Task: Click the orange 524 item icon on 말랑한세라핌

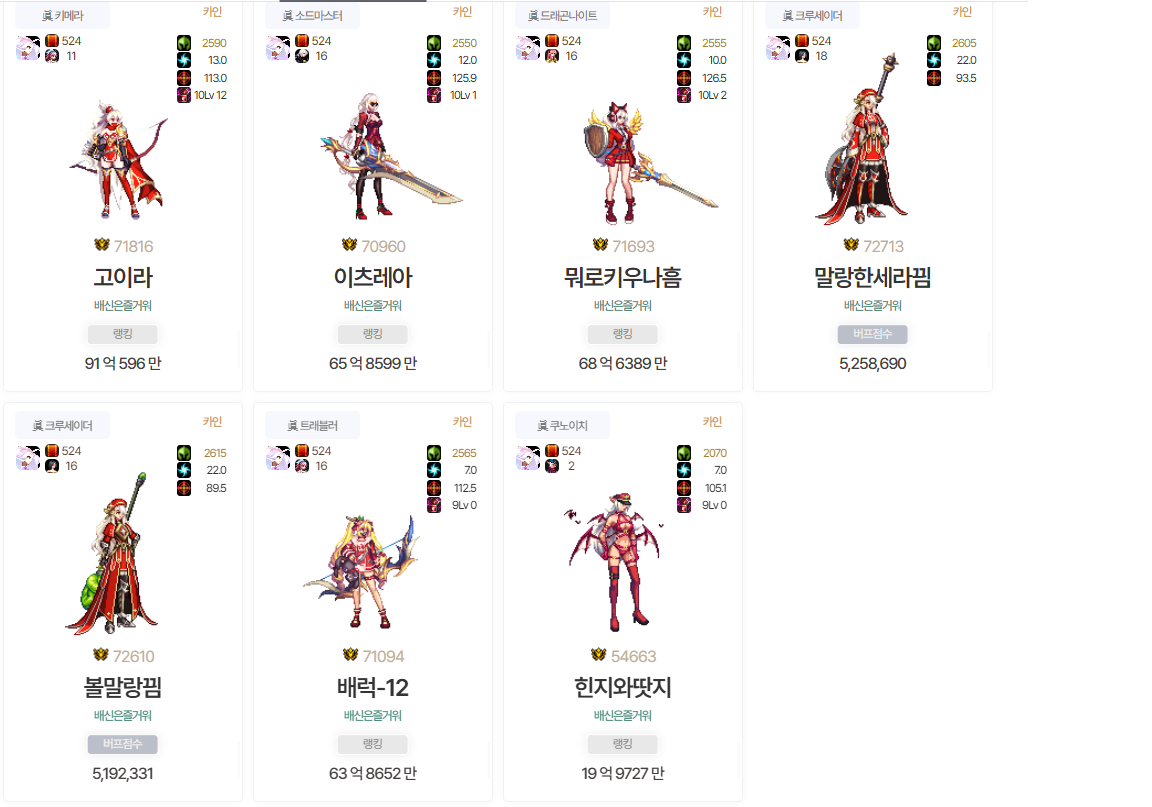Action: coord(802,40)
